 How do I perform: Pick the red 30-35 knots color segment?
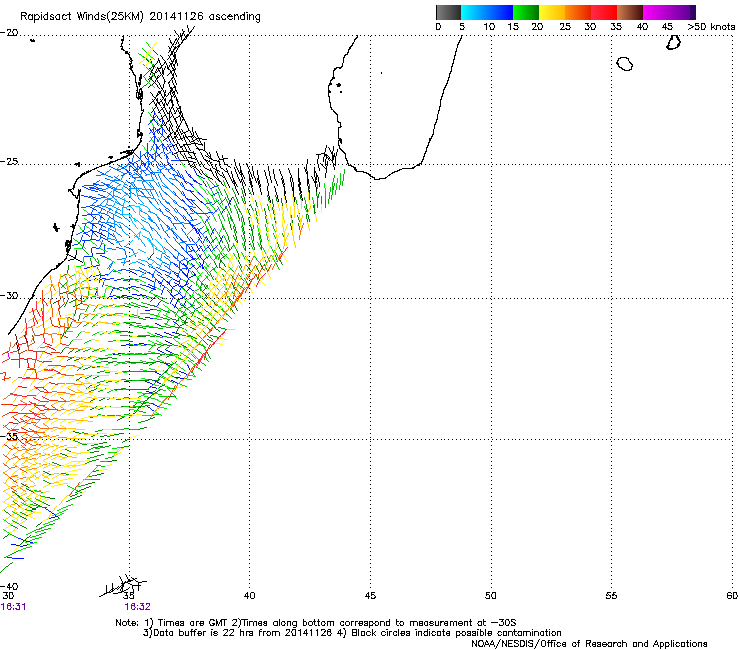pyautogui.click(x=604, y=12)
